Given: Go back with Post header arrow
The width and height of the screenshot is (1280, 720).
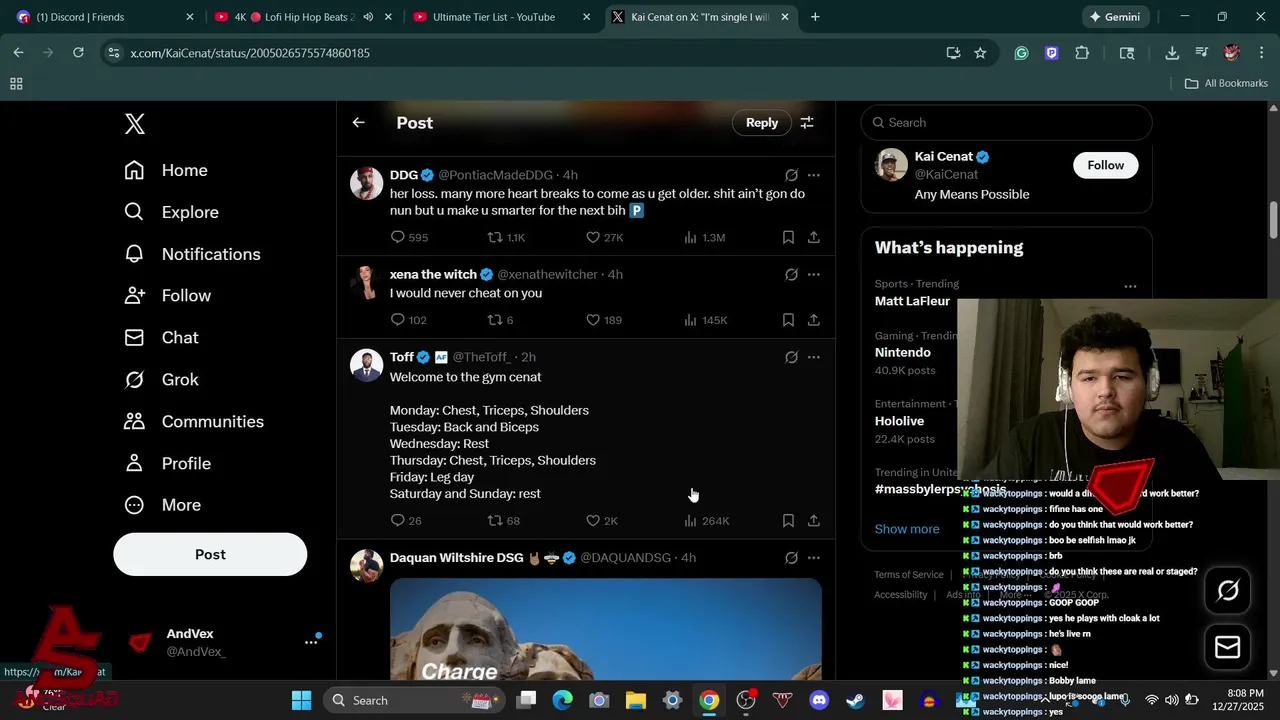Looking at the screenshot, I should [358, 122].
